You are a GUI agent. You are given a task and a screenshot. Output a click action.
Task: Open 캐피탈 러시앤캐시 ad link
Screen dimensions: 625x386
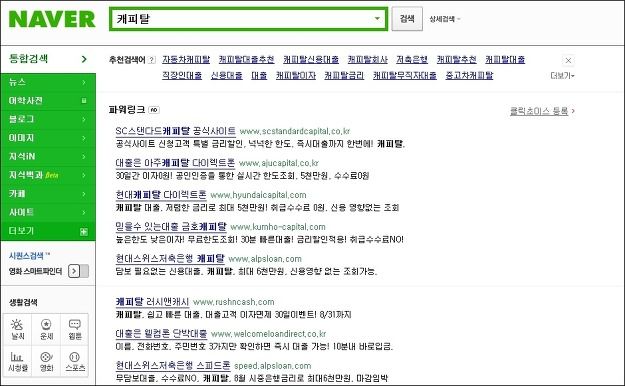152,301
